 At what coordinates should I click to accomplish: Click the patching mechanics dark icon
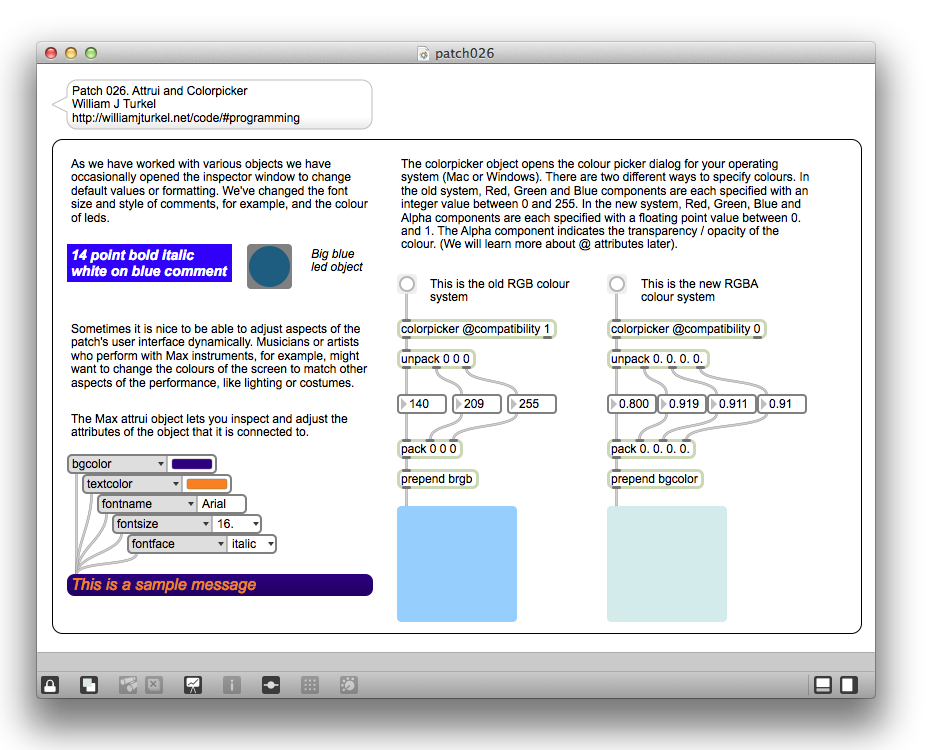point(270,685)
